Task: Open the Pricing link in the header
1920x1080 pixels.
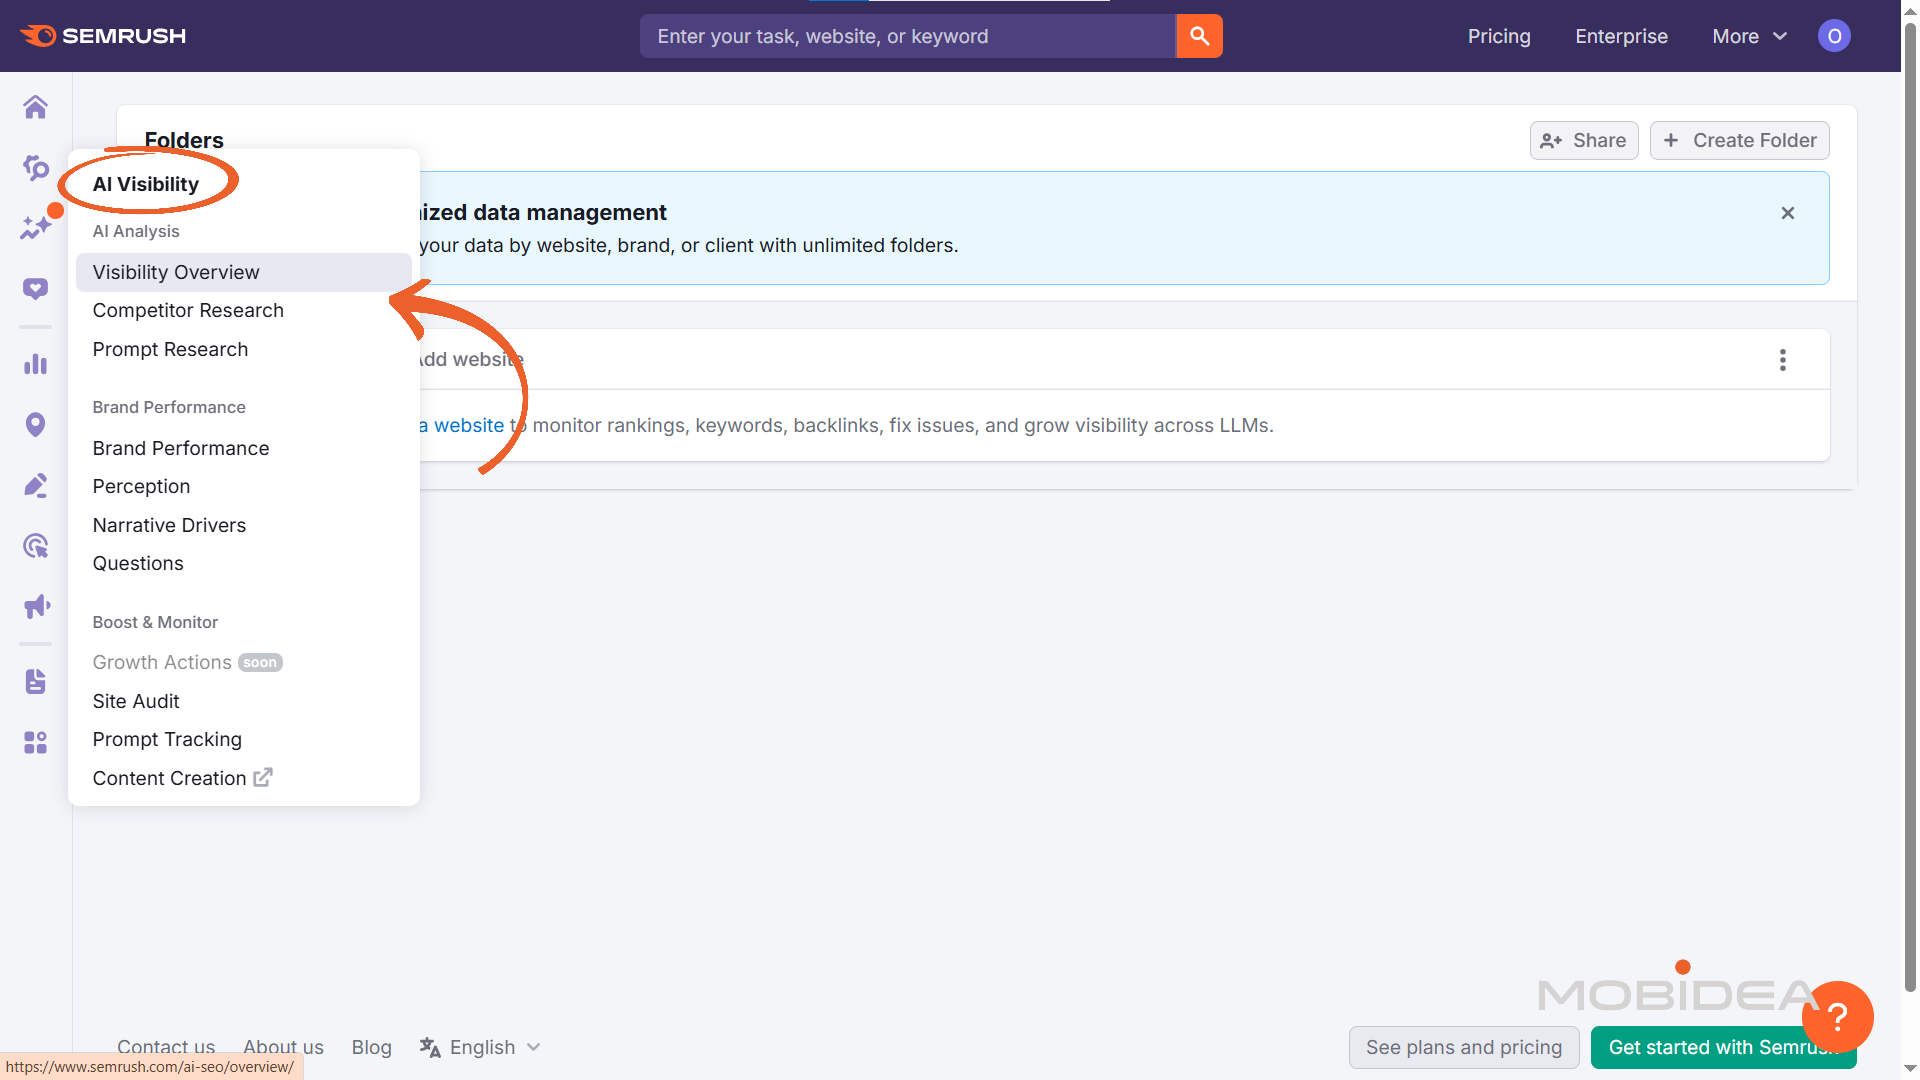Action: pyautogui.click(x=1499, y=36)
